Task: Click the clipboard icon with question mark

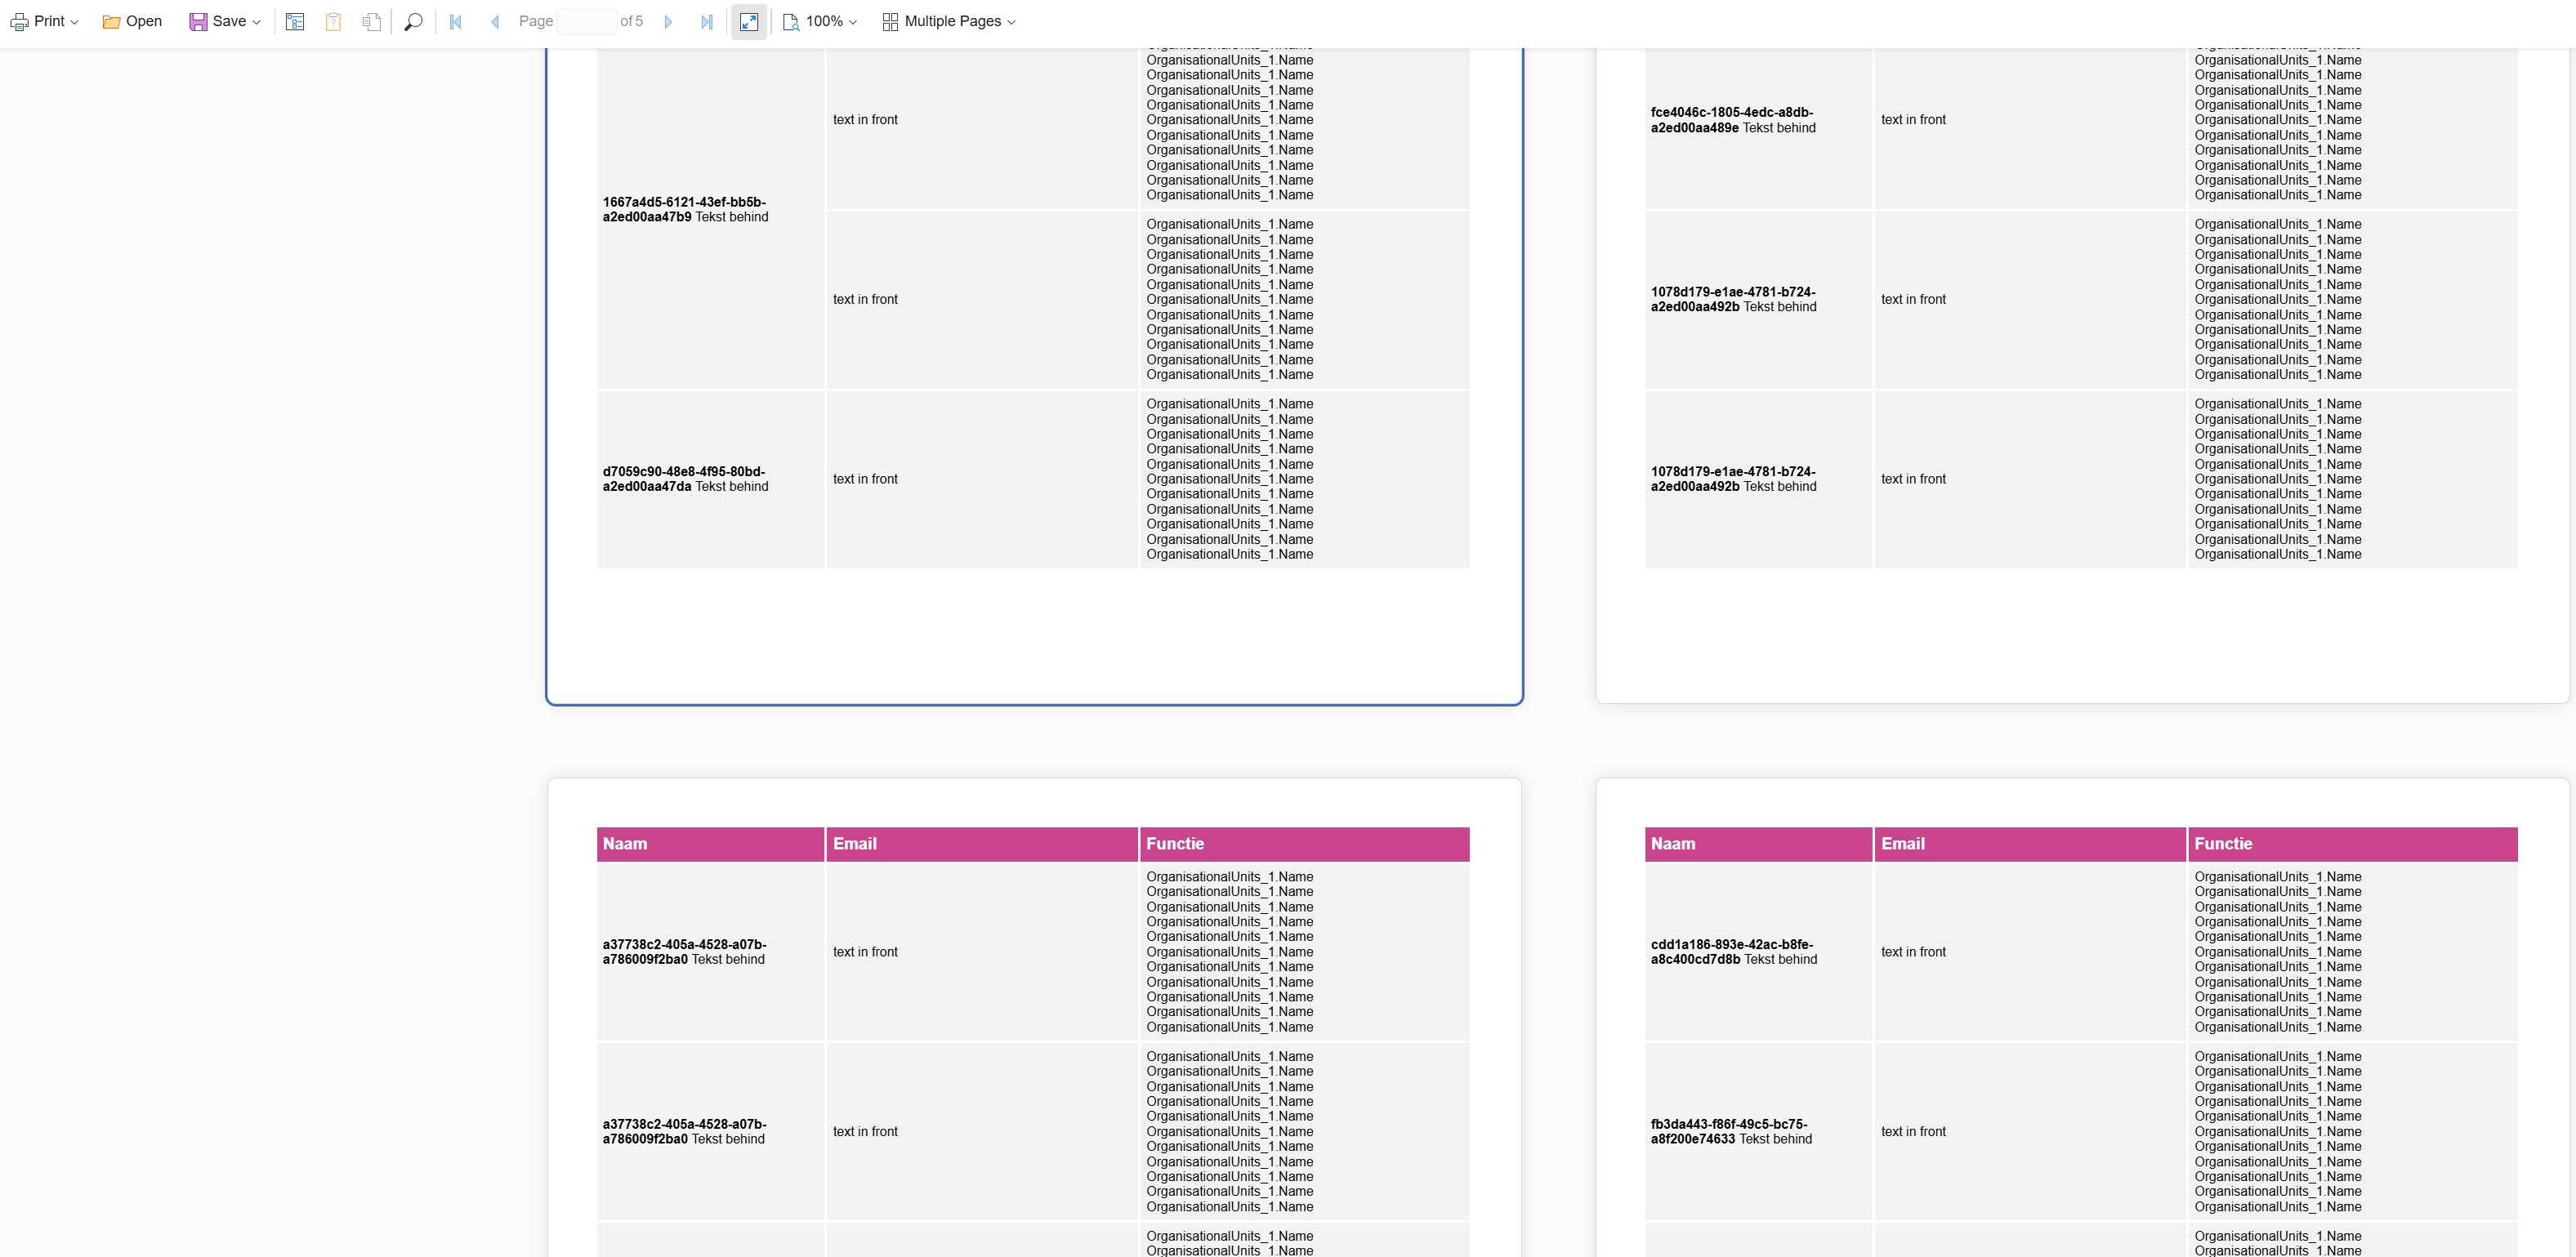Action: coord(333,21)
